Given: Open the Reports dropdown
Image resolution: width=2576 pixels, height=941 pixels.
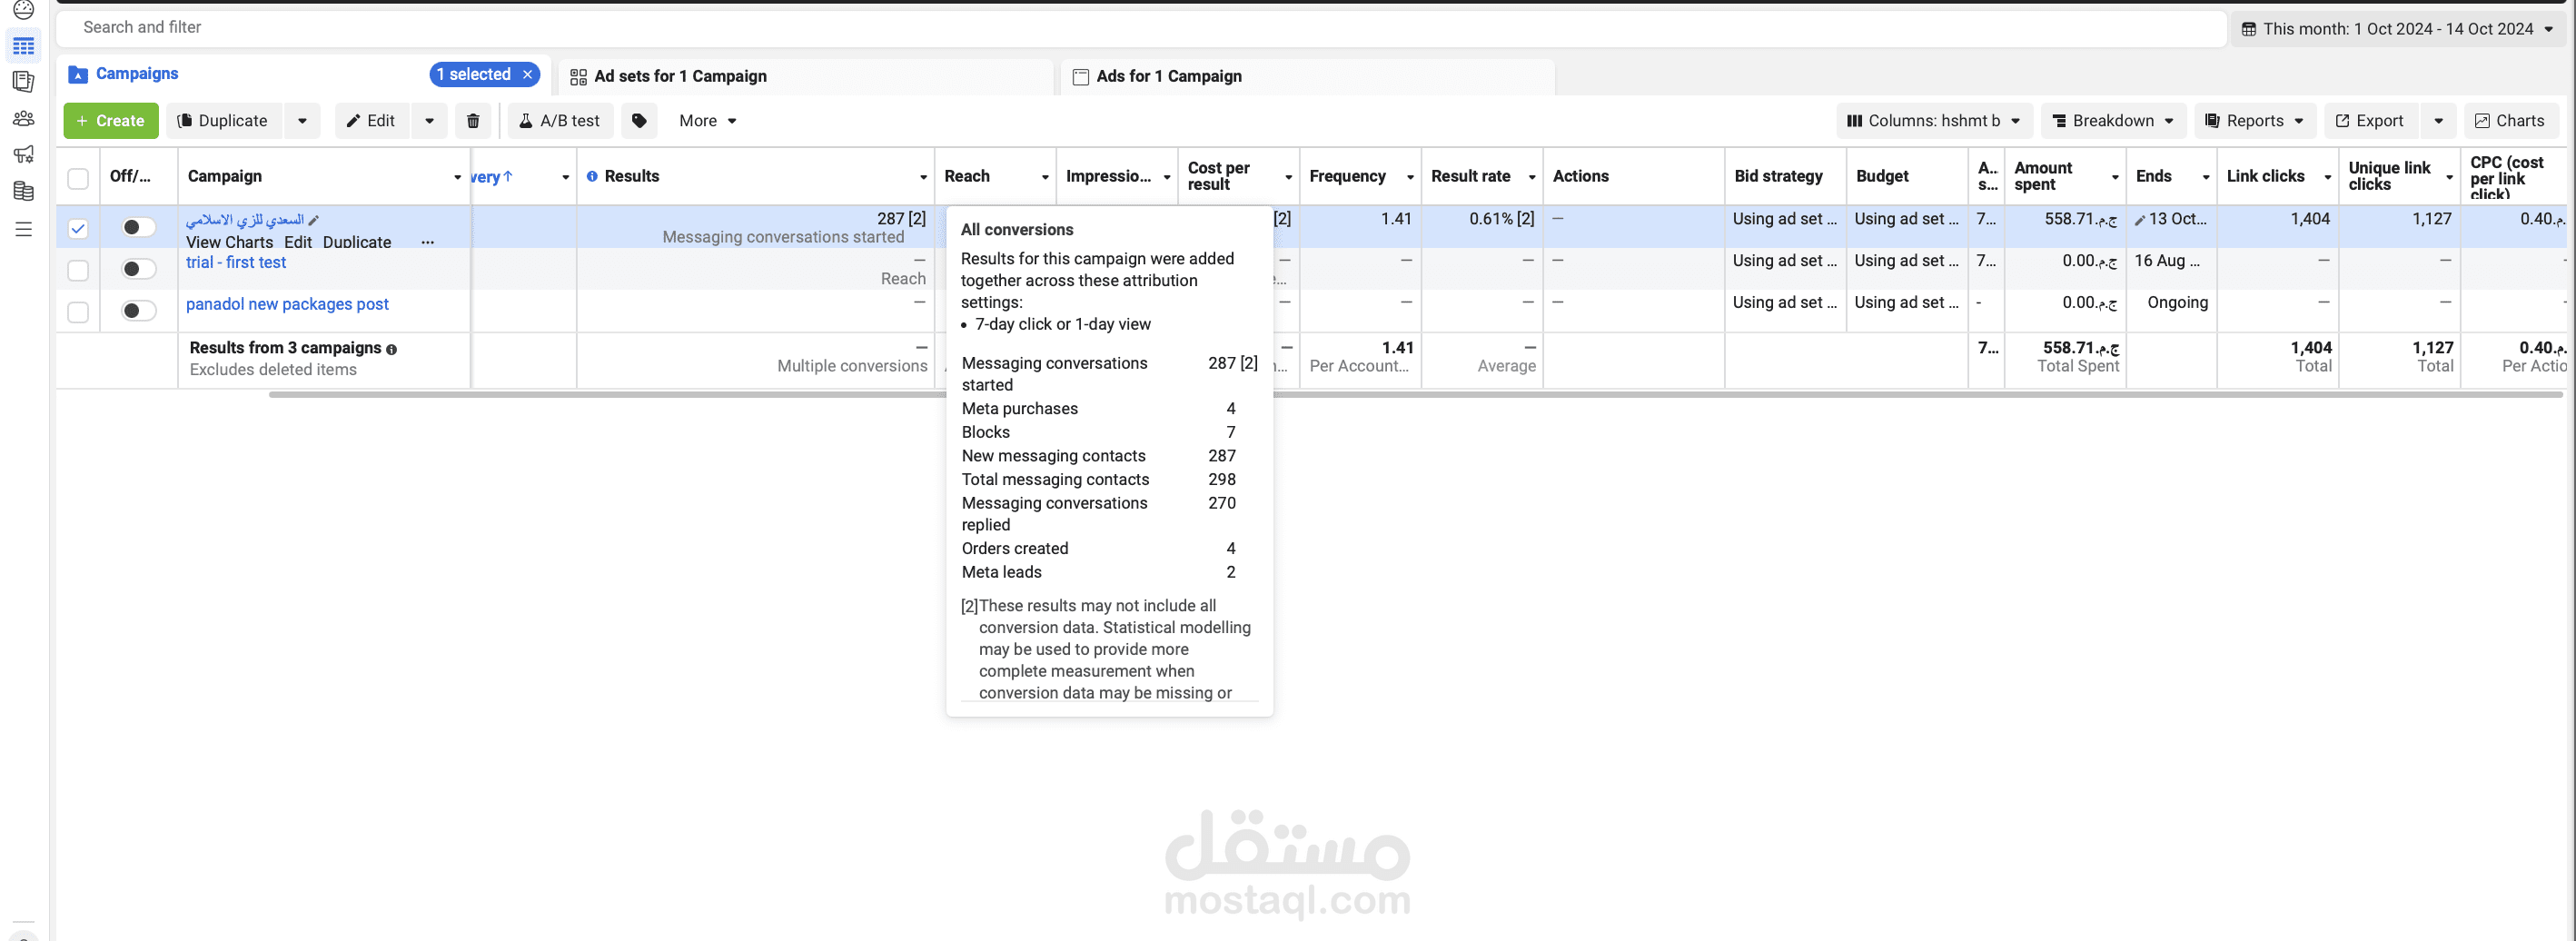Looking at the screenshot, I should [2255, 121].
